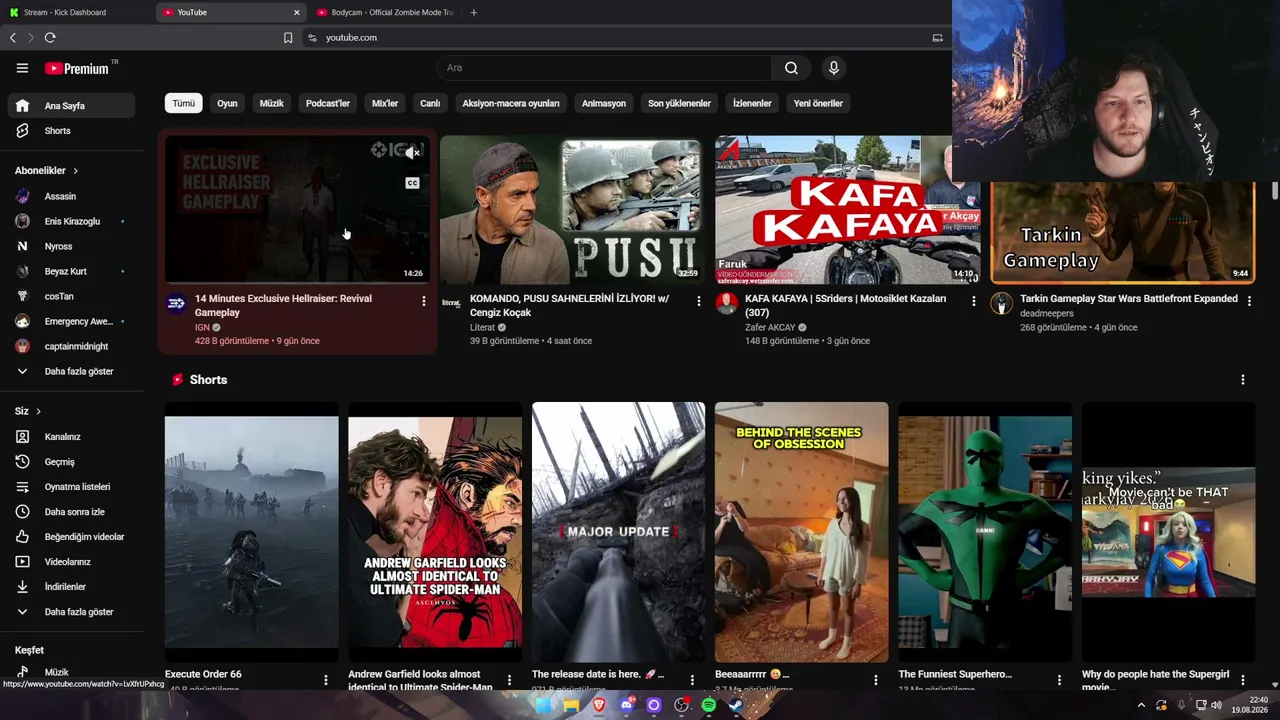Open Geçmiş watch history

click(70, 462)
